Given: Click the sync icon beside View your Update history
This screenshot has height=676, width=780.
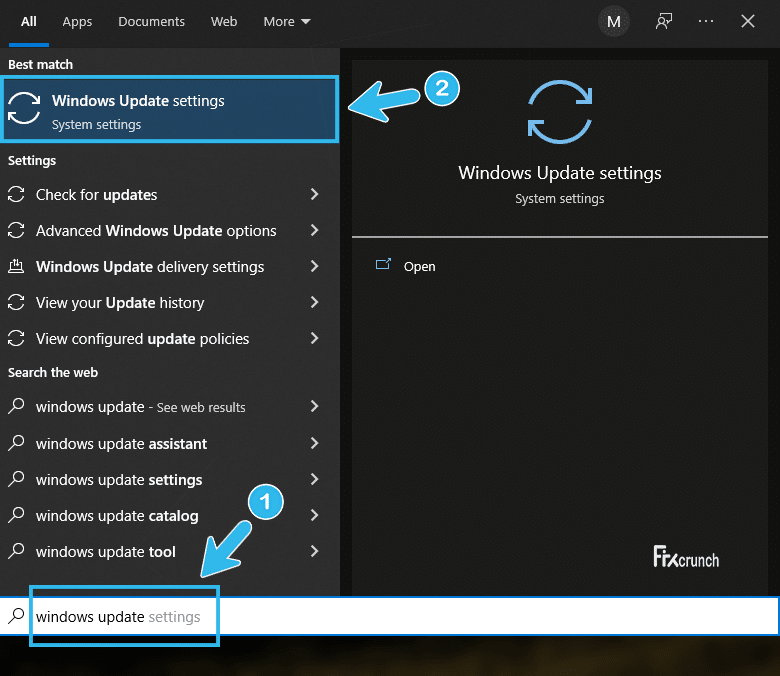Looking at the screenshot, I should point(16,302).
